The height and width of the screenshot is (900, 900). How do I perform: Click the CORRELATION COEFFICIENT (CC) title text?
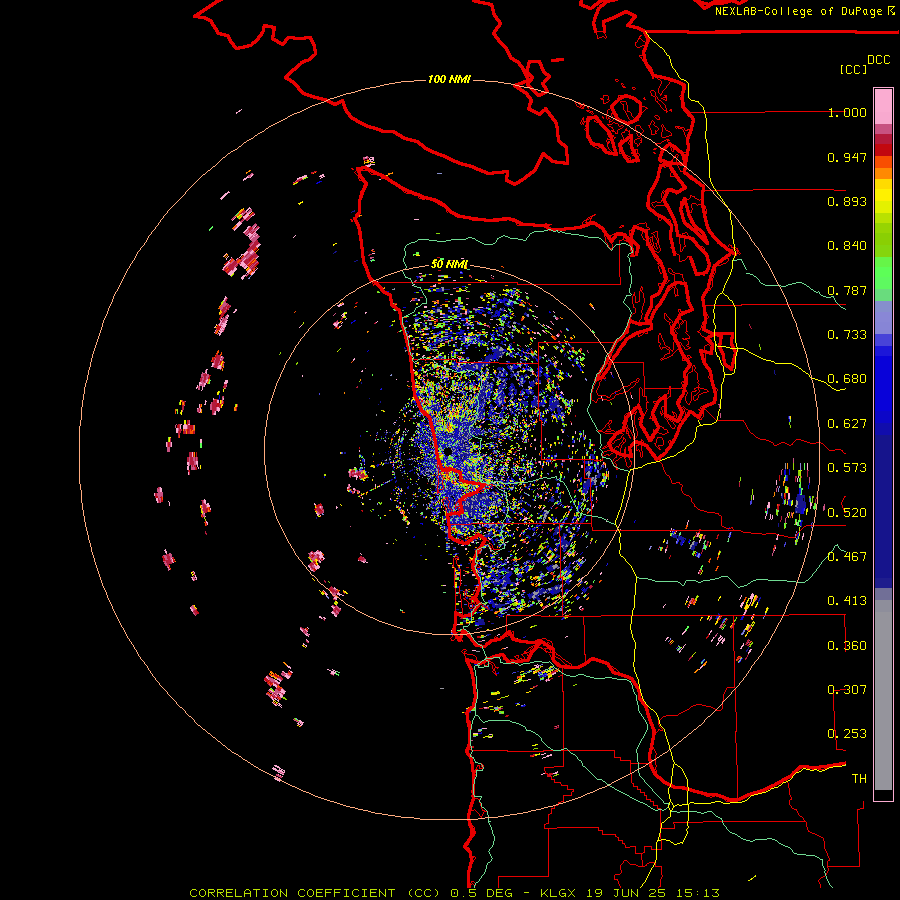pos(316,893)
